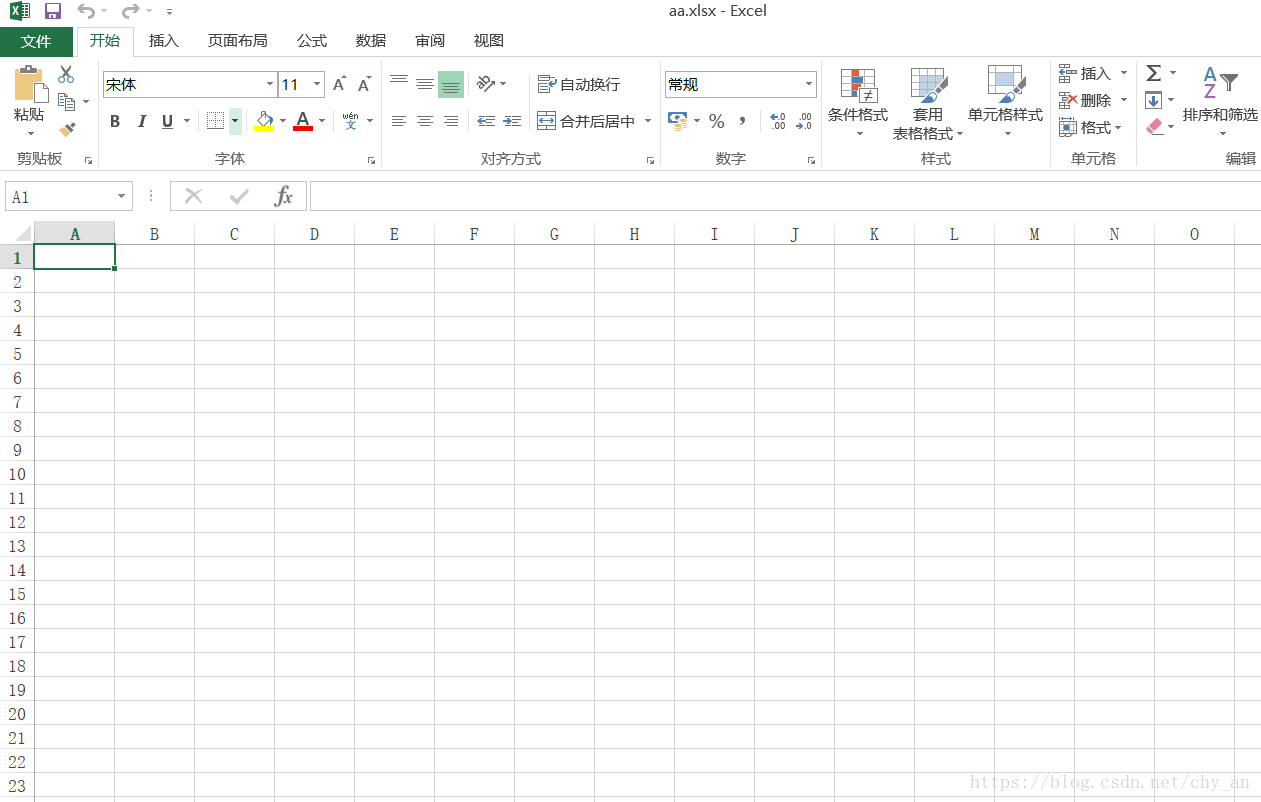Click the Clear eraser icon
This screenshot has height=802, width=1261.
pos(1154,127)
